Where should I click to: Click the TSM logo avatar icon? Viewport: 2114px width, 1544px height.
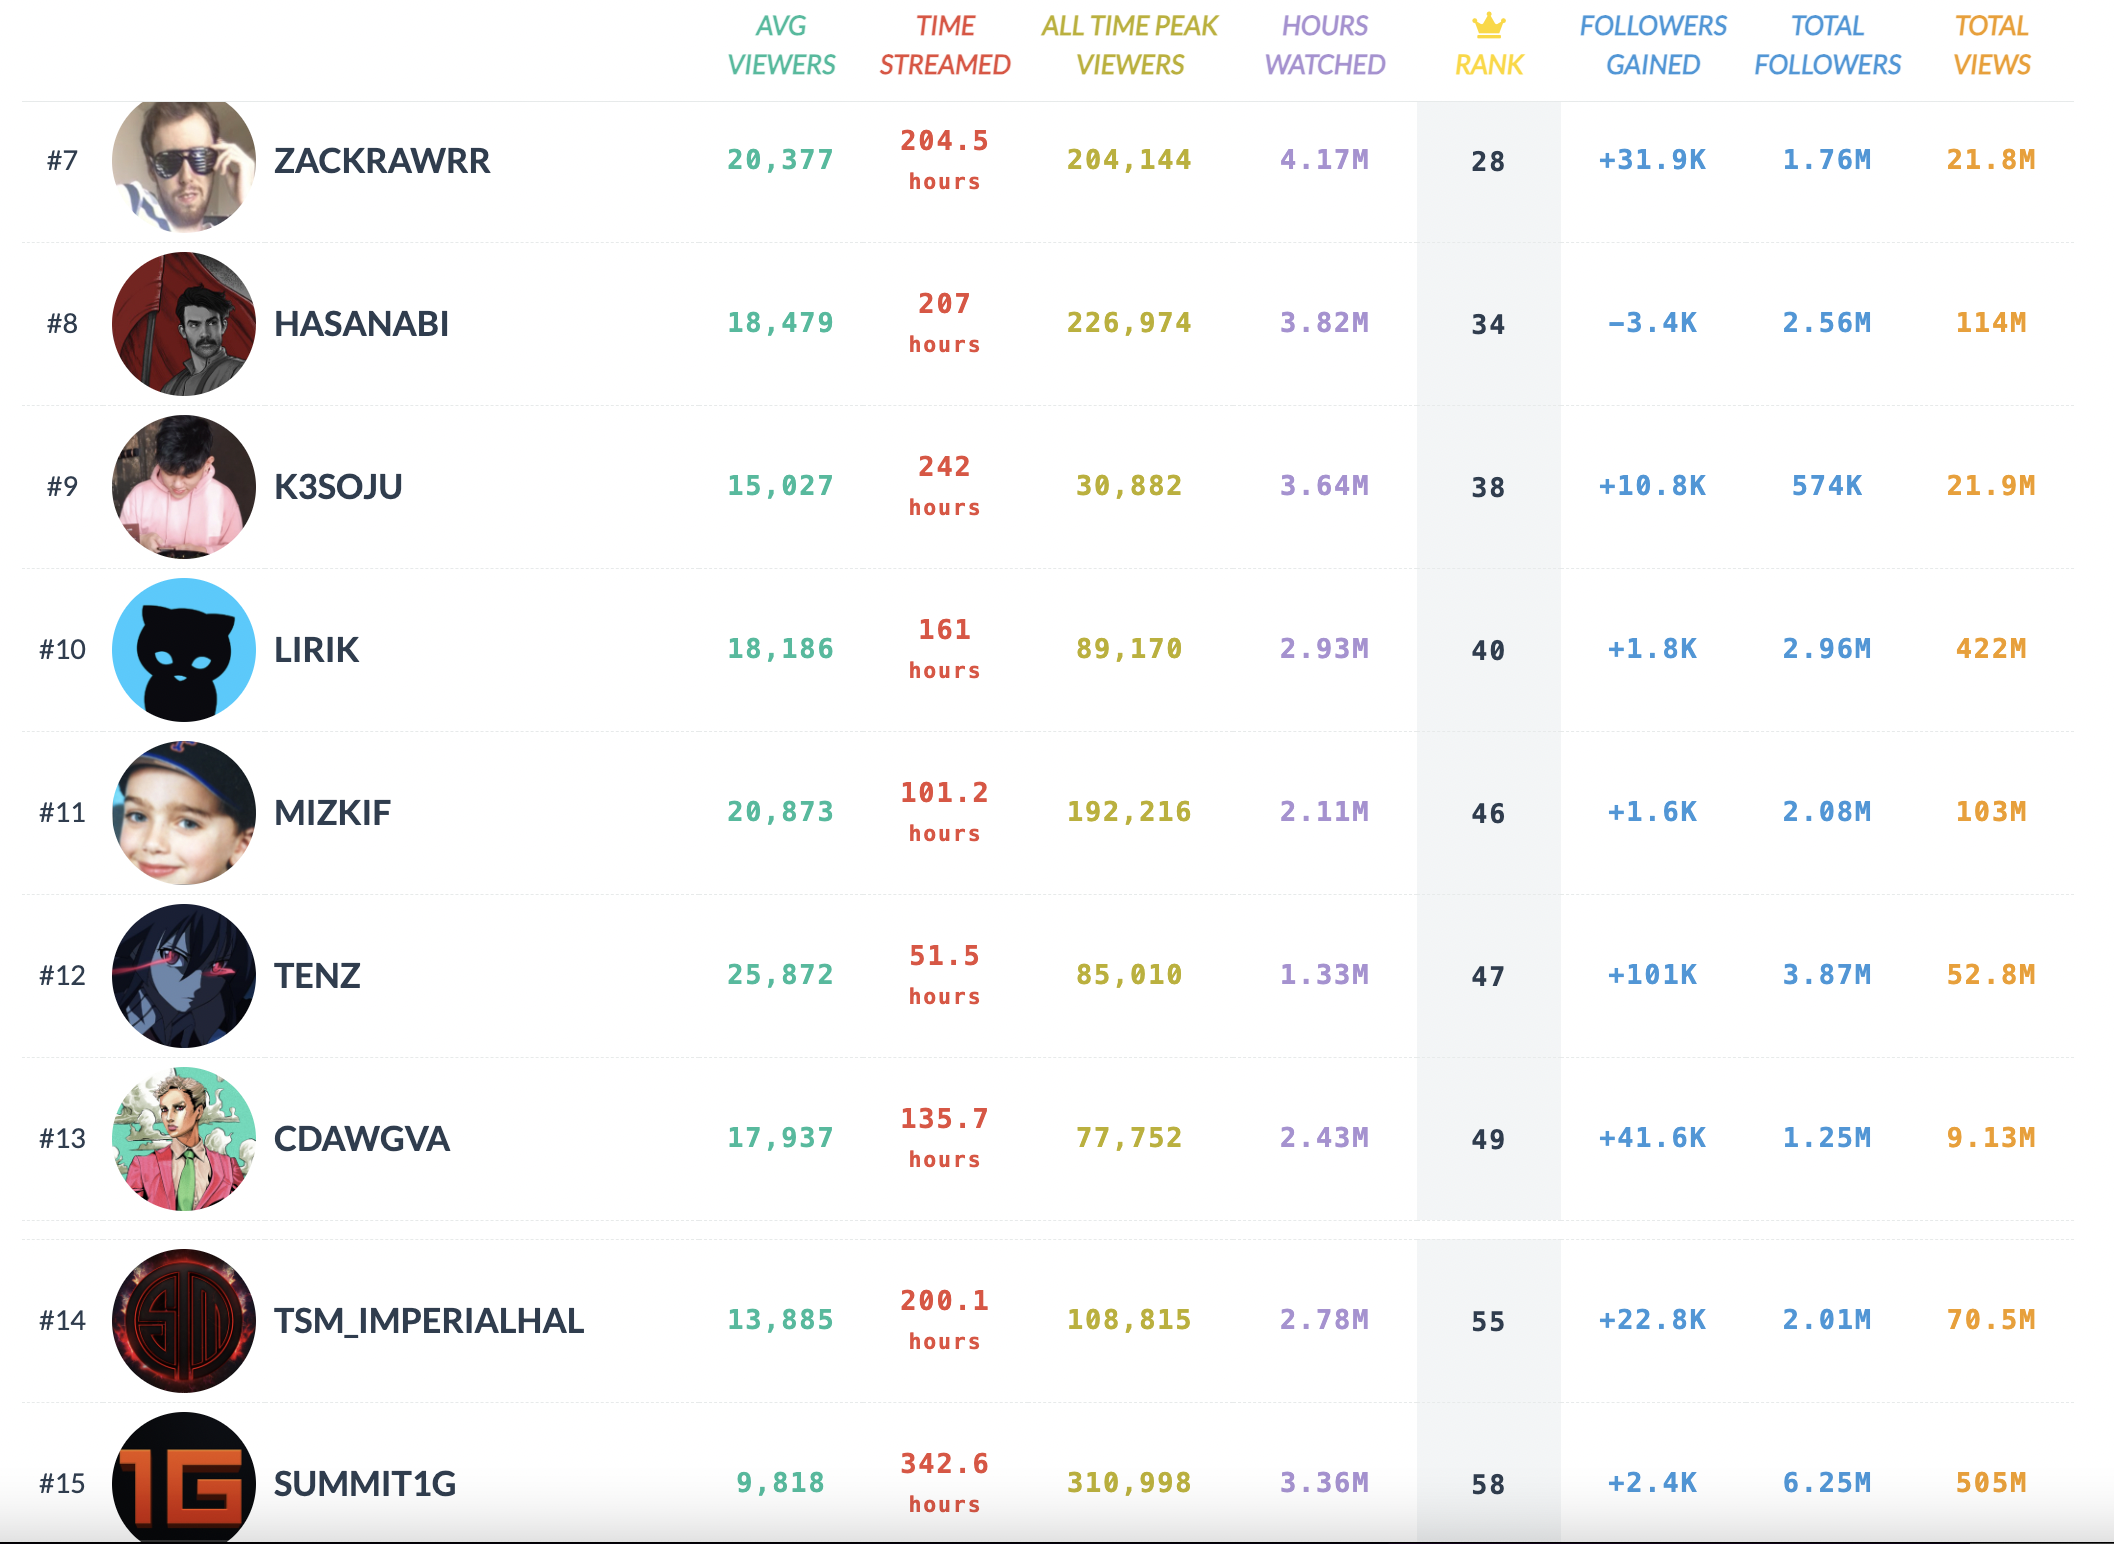[x=184, y=1321]
